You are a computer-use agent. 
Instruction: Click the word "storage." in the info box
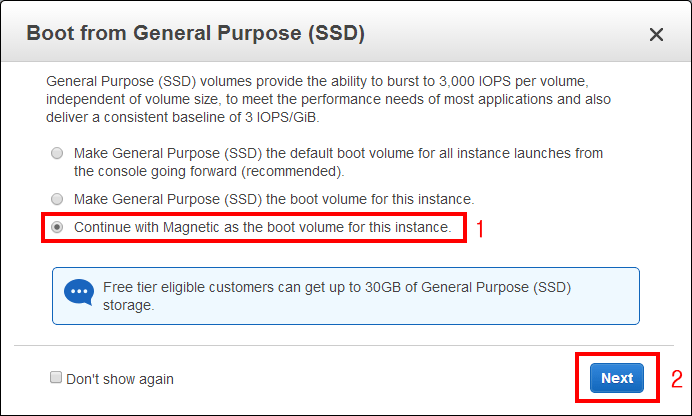[x=129, y=305]
